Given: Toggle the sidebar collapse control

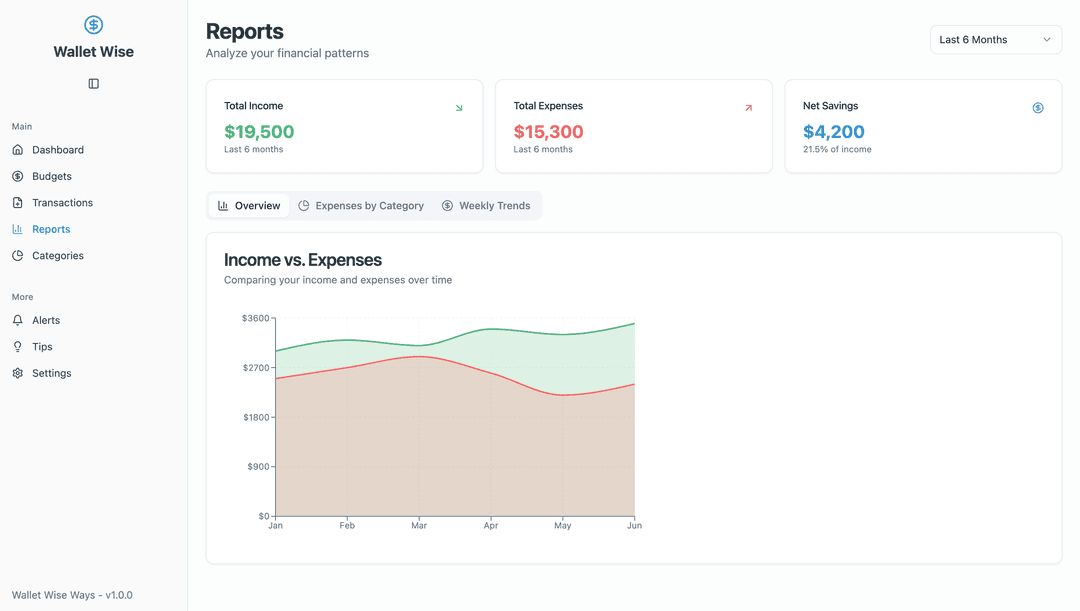Looking at the screenshot, I should tap(93, 83).
